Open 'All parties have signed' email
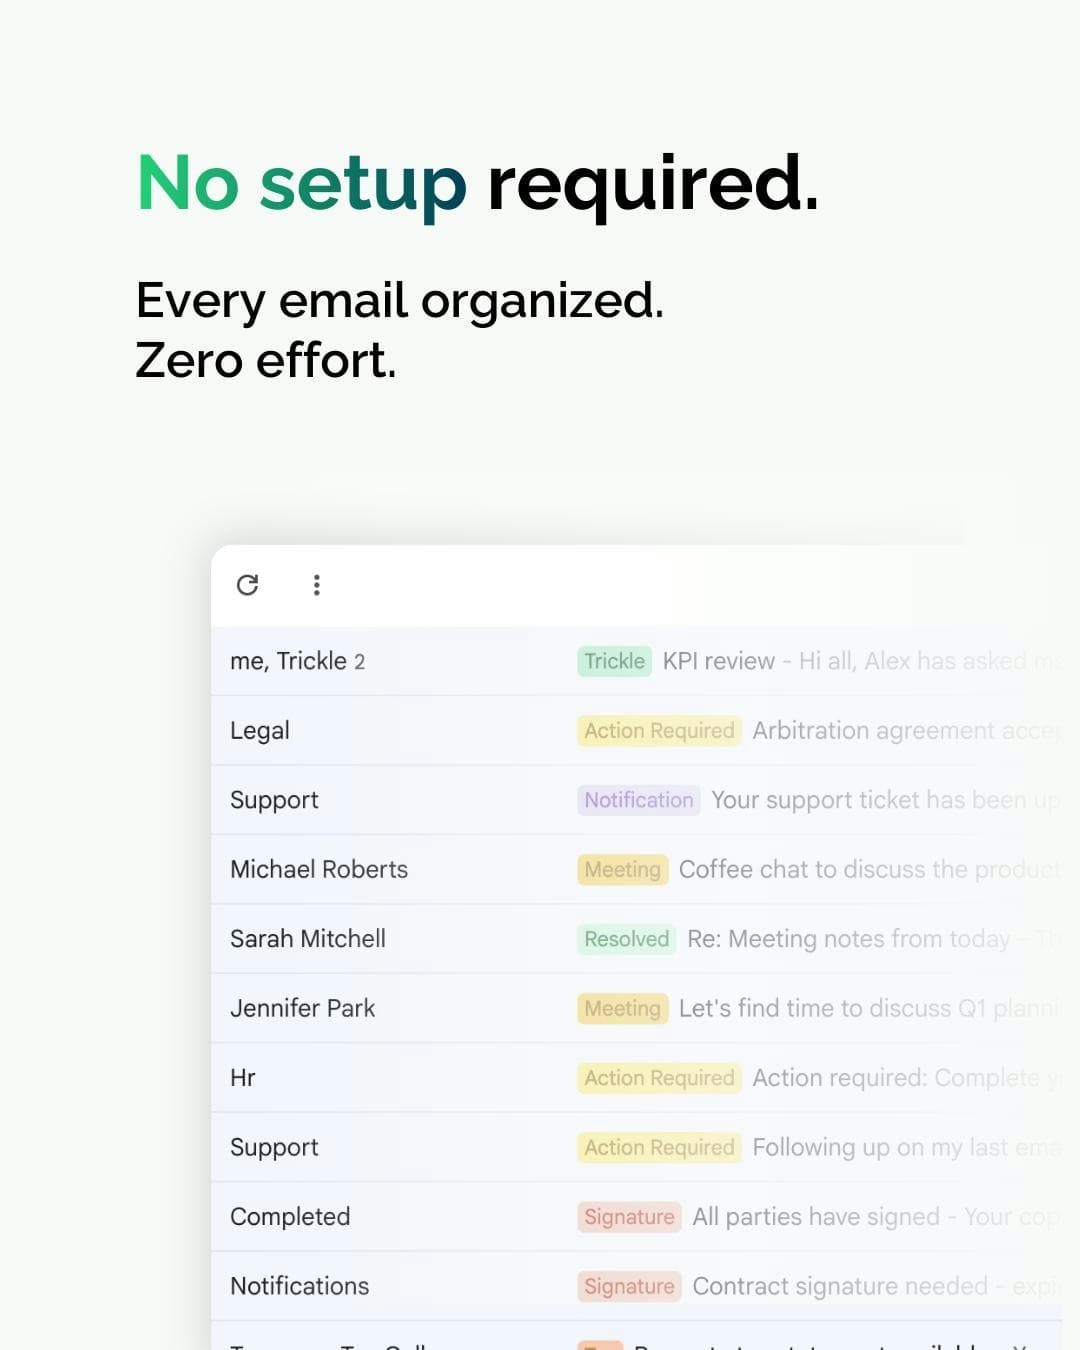The image size is (1080, 1350). tap(816, 1217)
